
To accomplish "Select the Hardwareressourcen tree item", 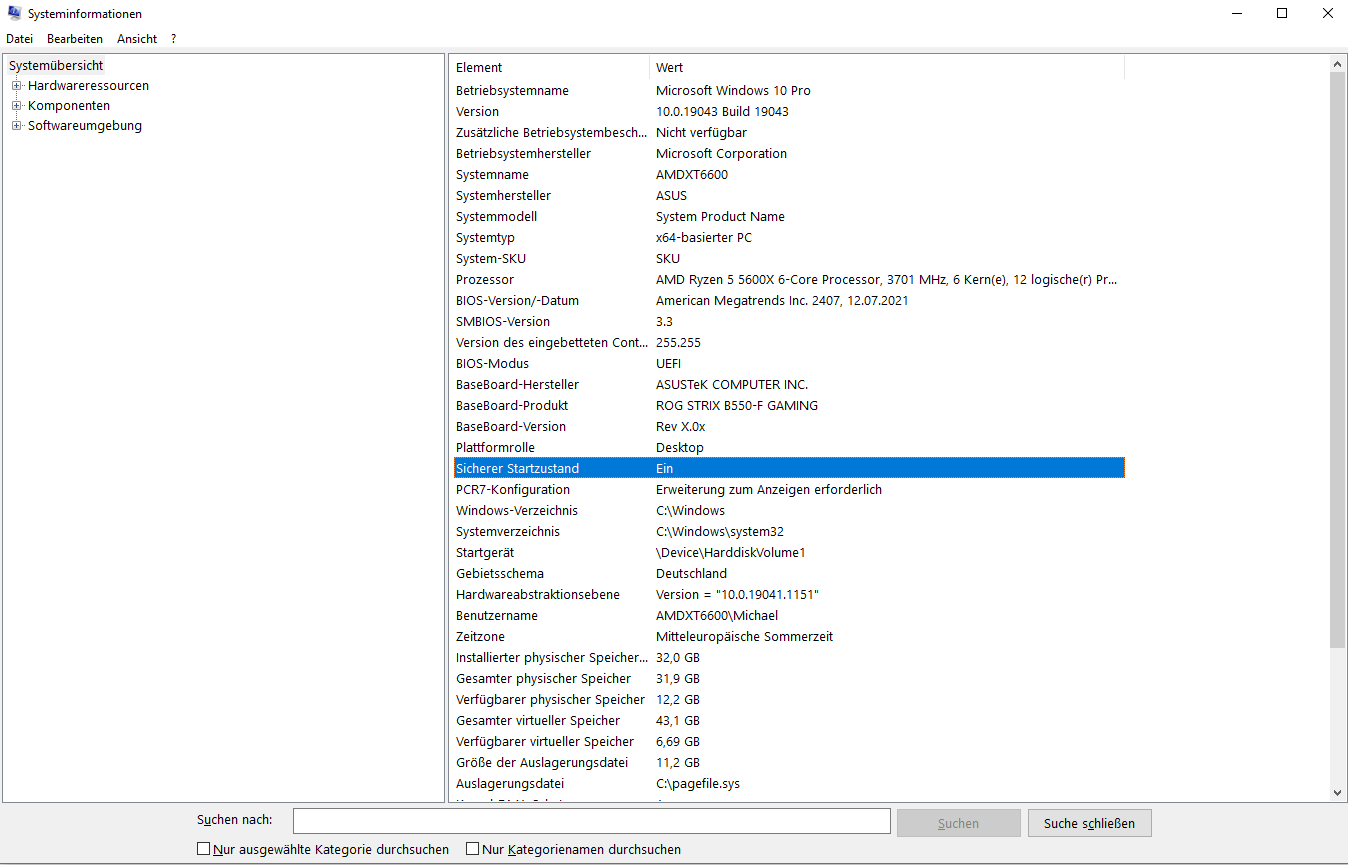I will click(88, 86).
